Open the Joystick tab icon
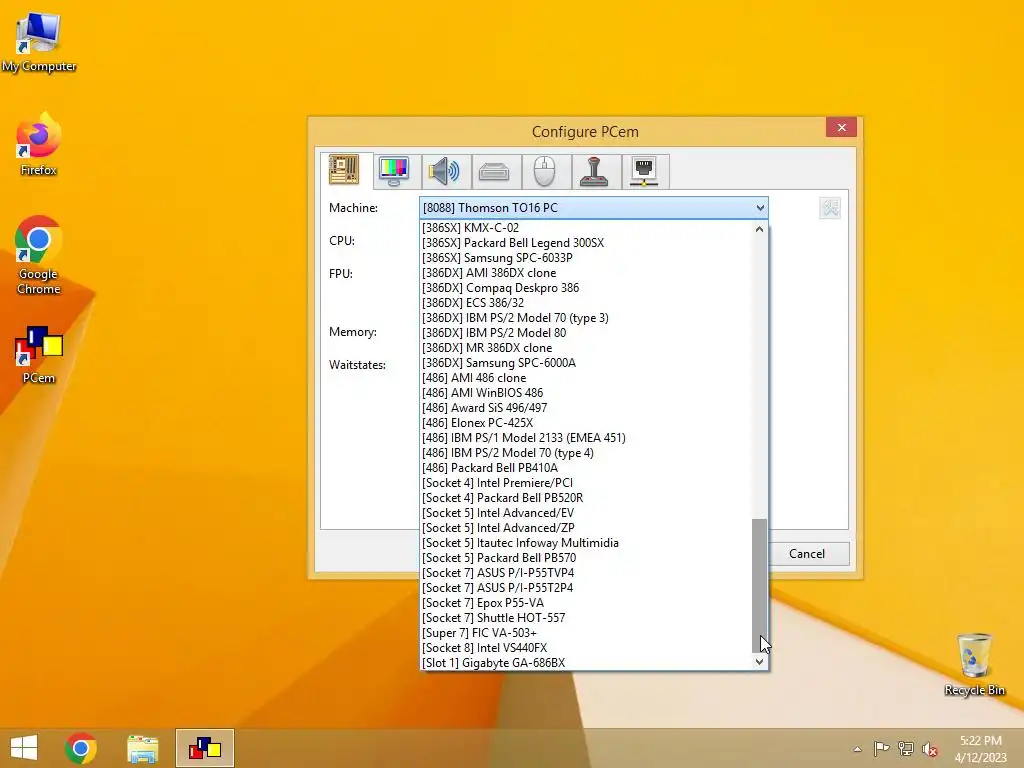 (594, 172)
